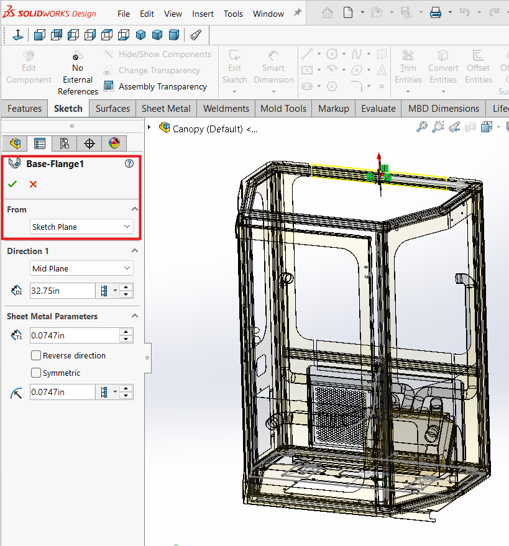Open the Print dropdown arrow
The width and height of the screenshot is (509, 546).
pyautogui.click(x=450, y=12)
